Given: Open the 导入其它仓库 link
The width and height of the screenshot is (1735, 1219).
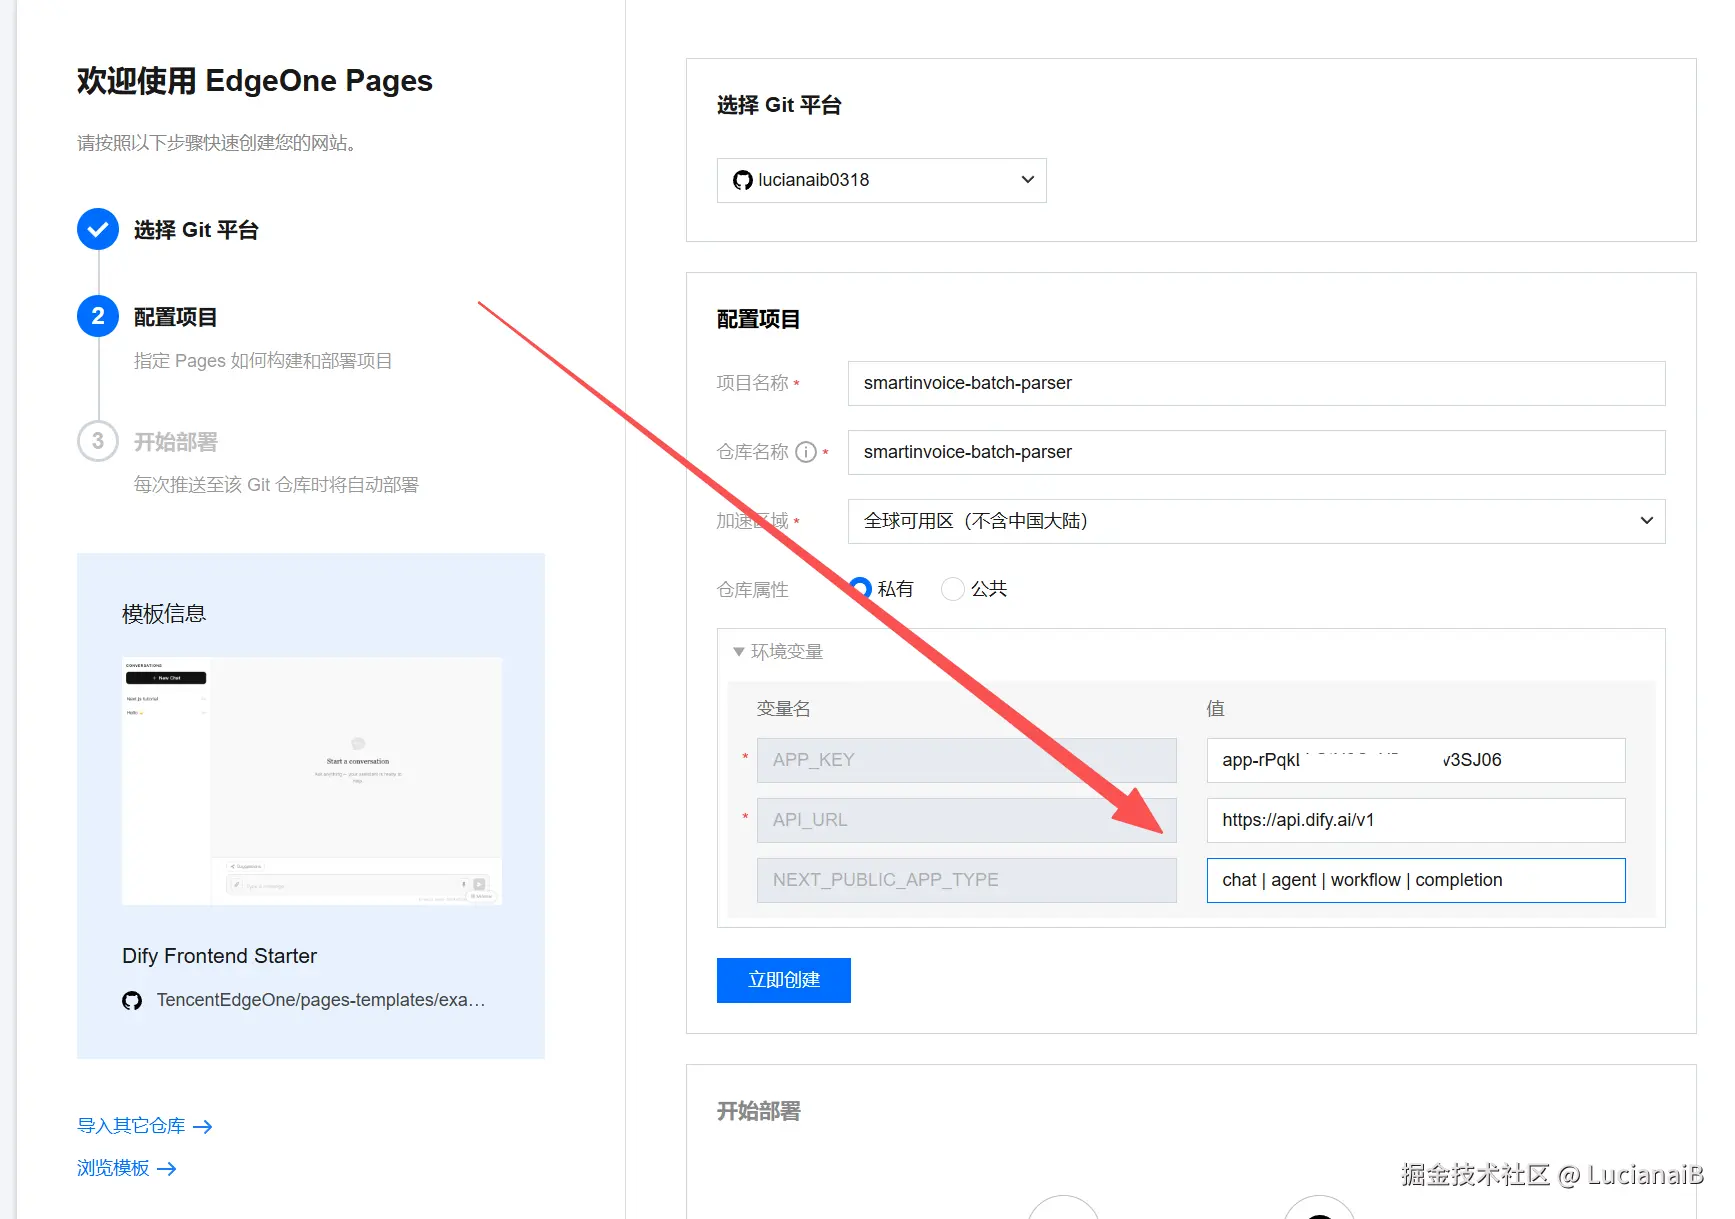Looking at the screenshot, I should point(131,1126).
